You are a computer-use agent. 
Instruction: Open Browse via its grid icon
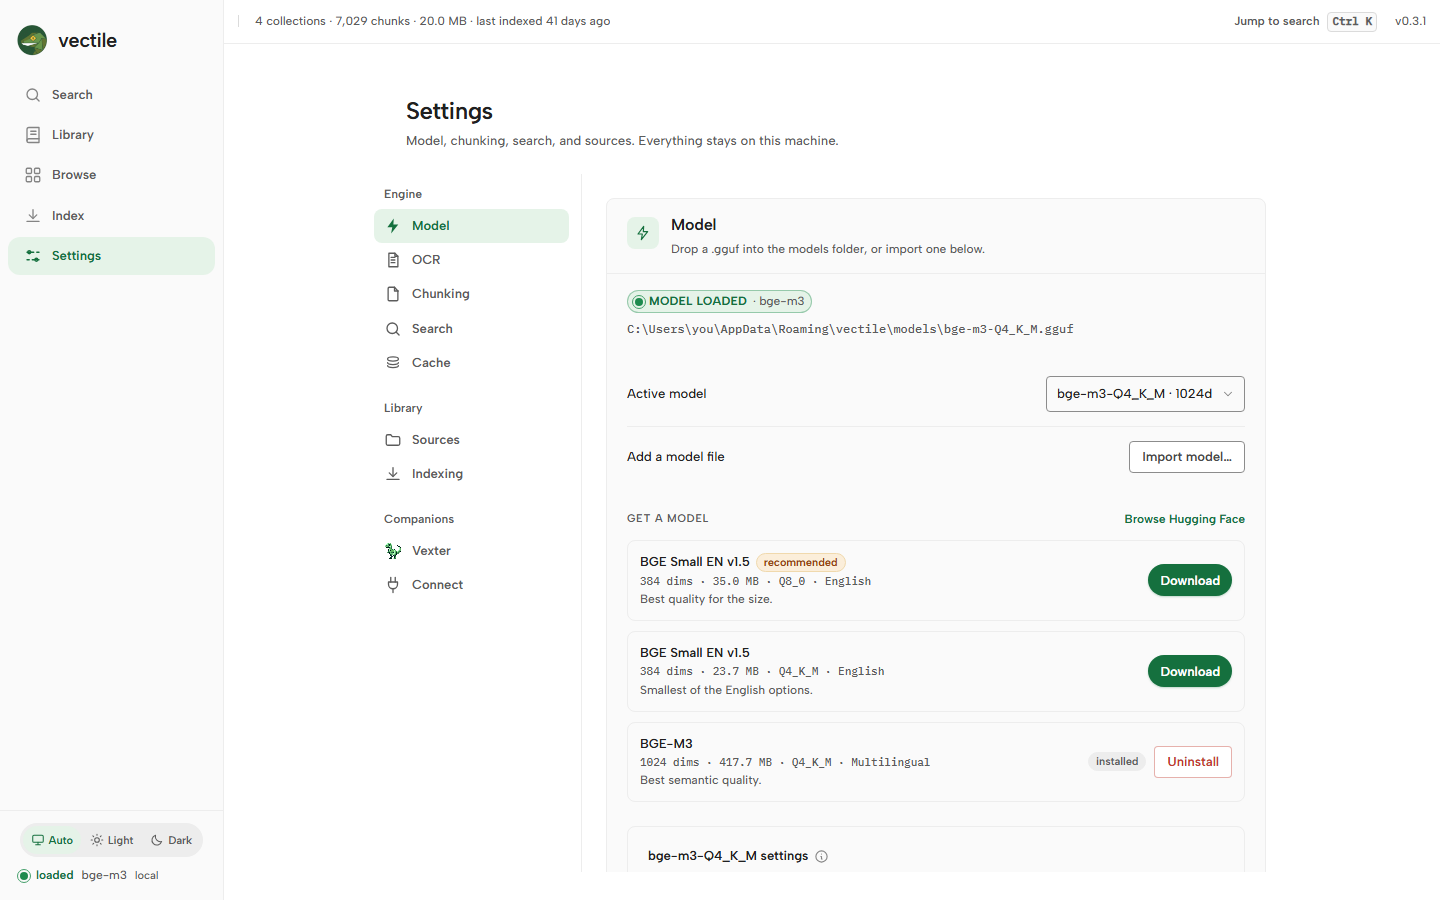pyautogui.click(x=33, y=175)
